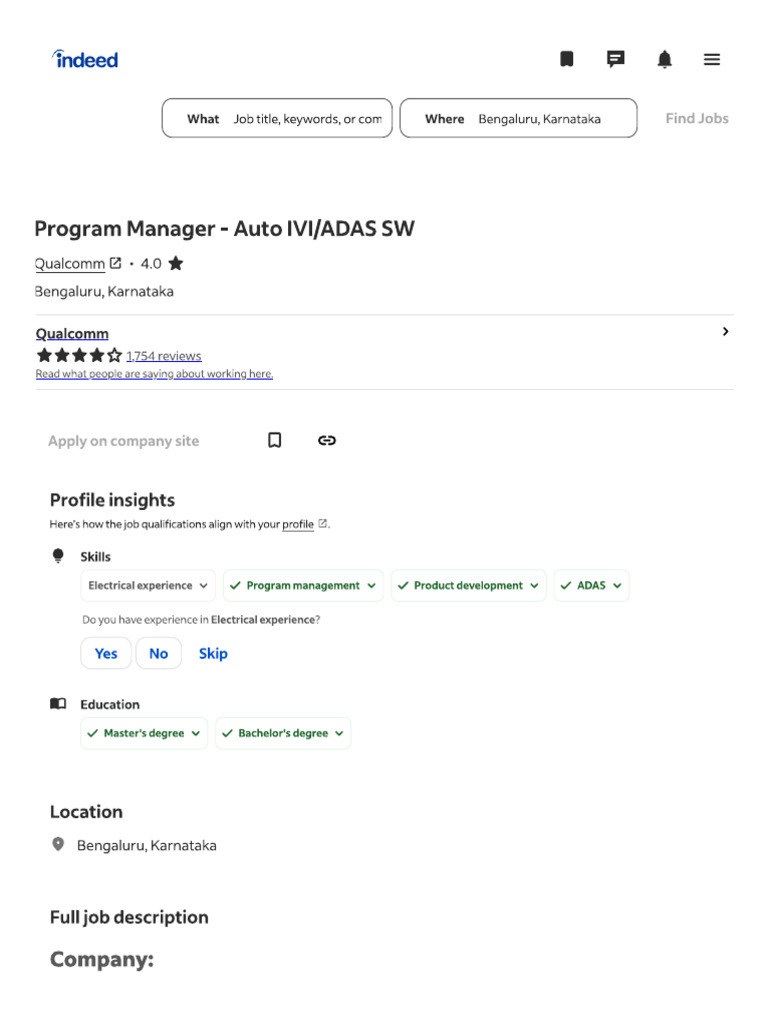Click external icon next to profile link
768x1024 pixels.
pyautogui.click(x=323, y=523)
